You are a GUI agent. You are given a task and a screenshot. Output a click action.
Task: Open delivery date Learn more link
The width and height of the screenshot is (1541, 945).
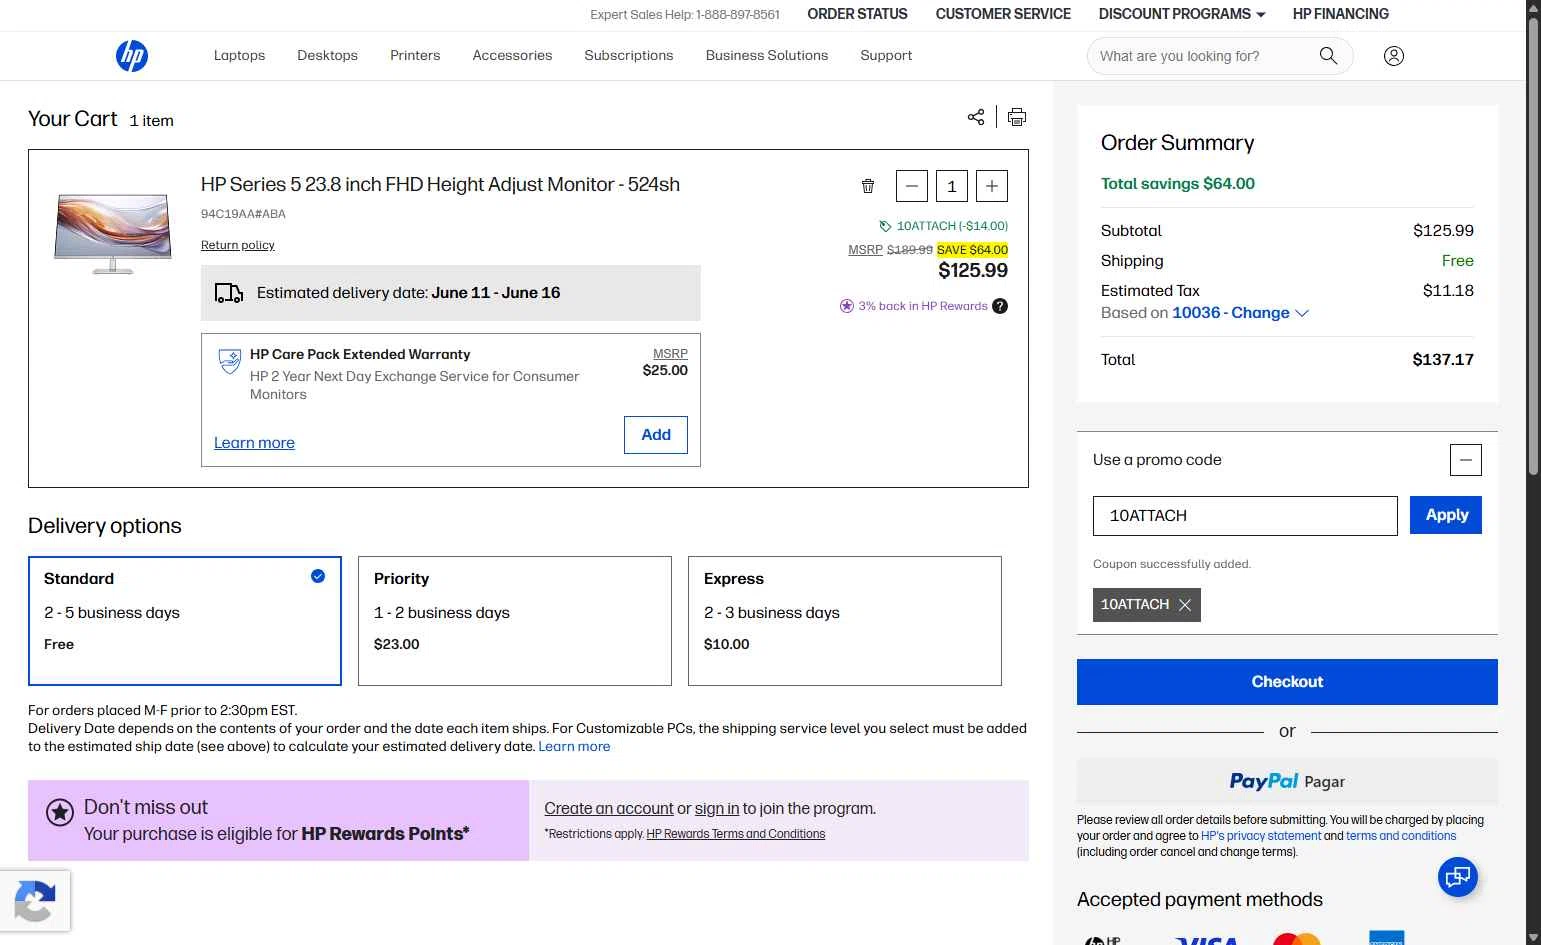click(574, 747)
